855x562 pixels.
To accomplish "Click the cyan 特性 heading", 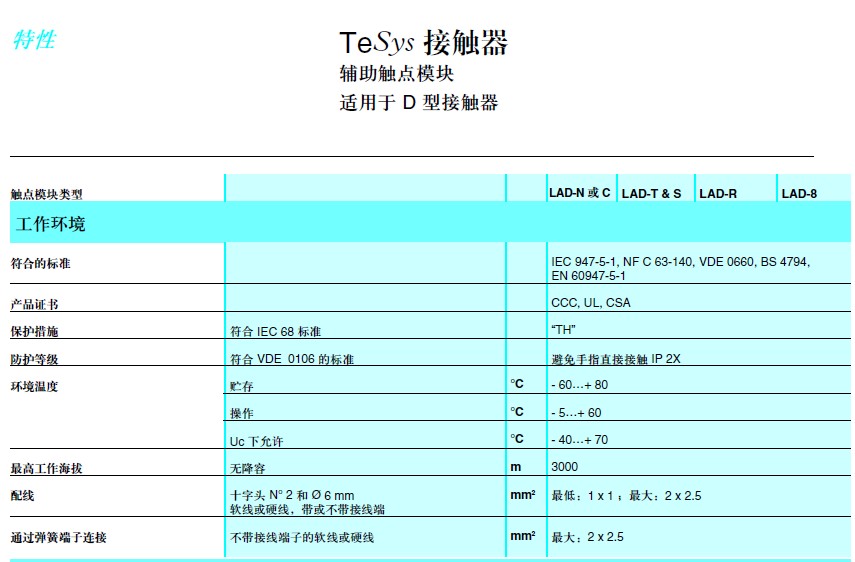I will tap(34, 39).
